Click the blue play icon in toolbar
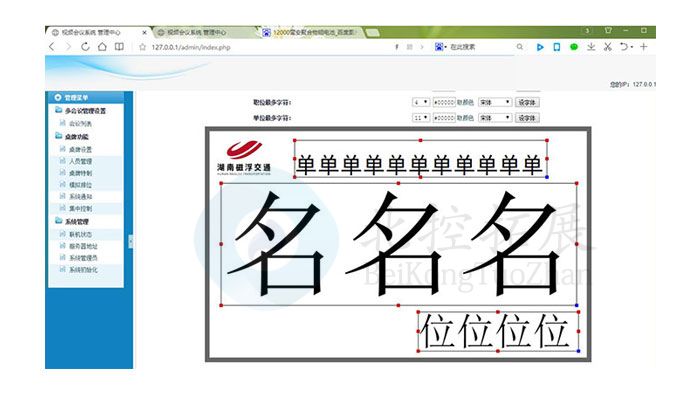The height and width of the screenshot is (394, 700). tap(540, 47)
